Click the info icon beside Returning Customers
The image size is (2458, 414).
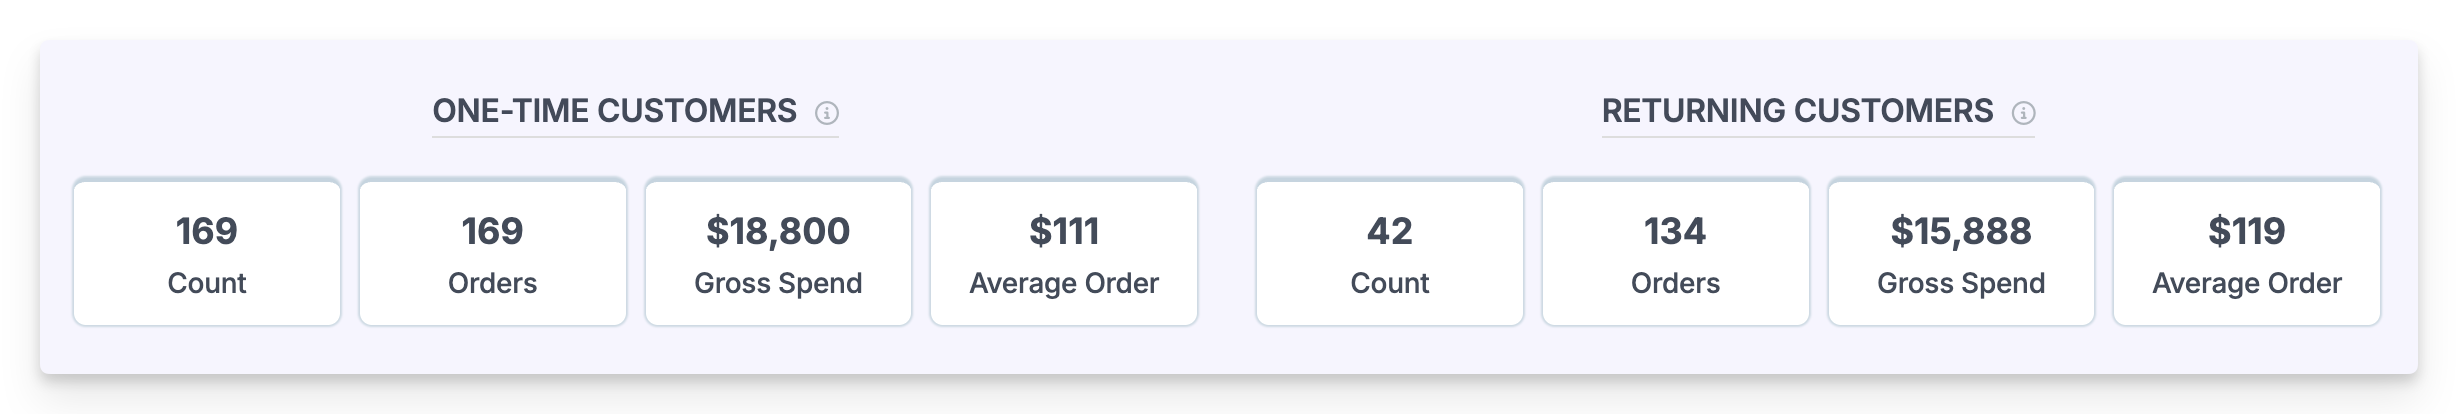point(2023,112)
